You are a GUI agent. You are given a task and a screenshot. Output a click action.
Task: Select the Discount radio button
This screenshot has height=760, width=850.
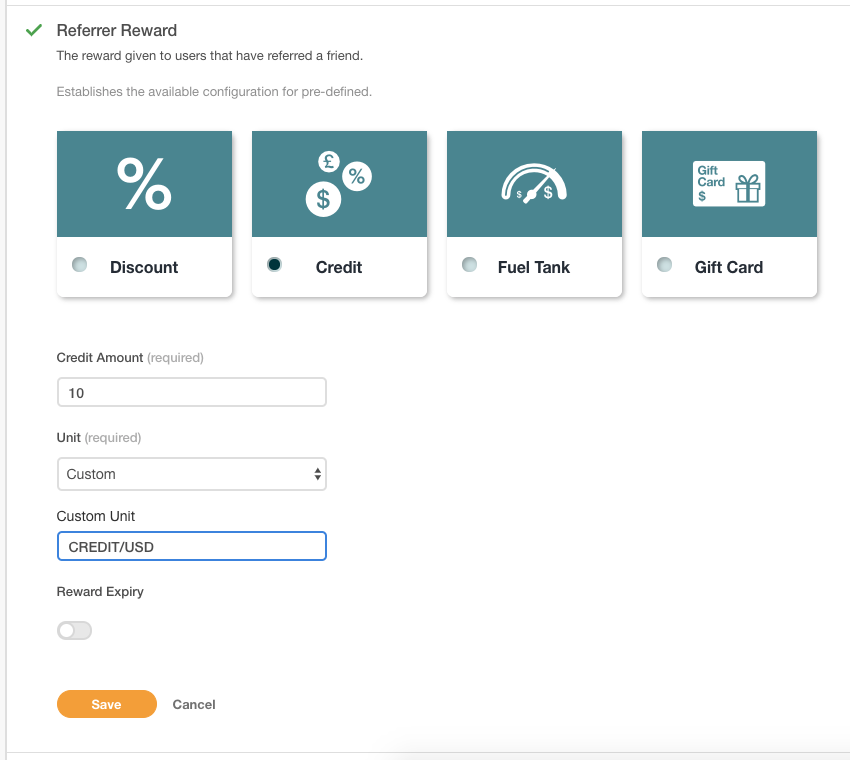pos(80,265)
